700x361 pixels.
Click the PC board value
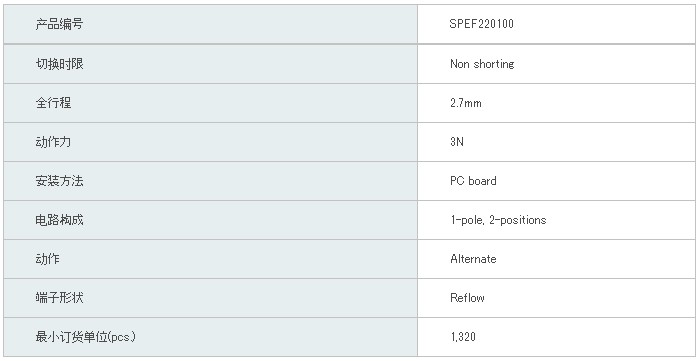pos(473,181)
